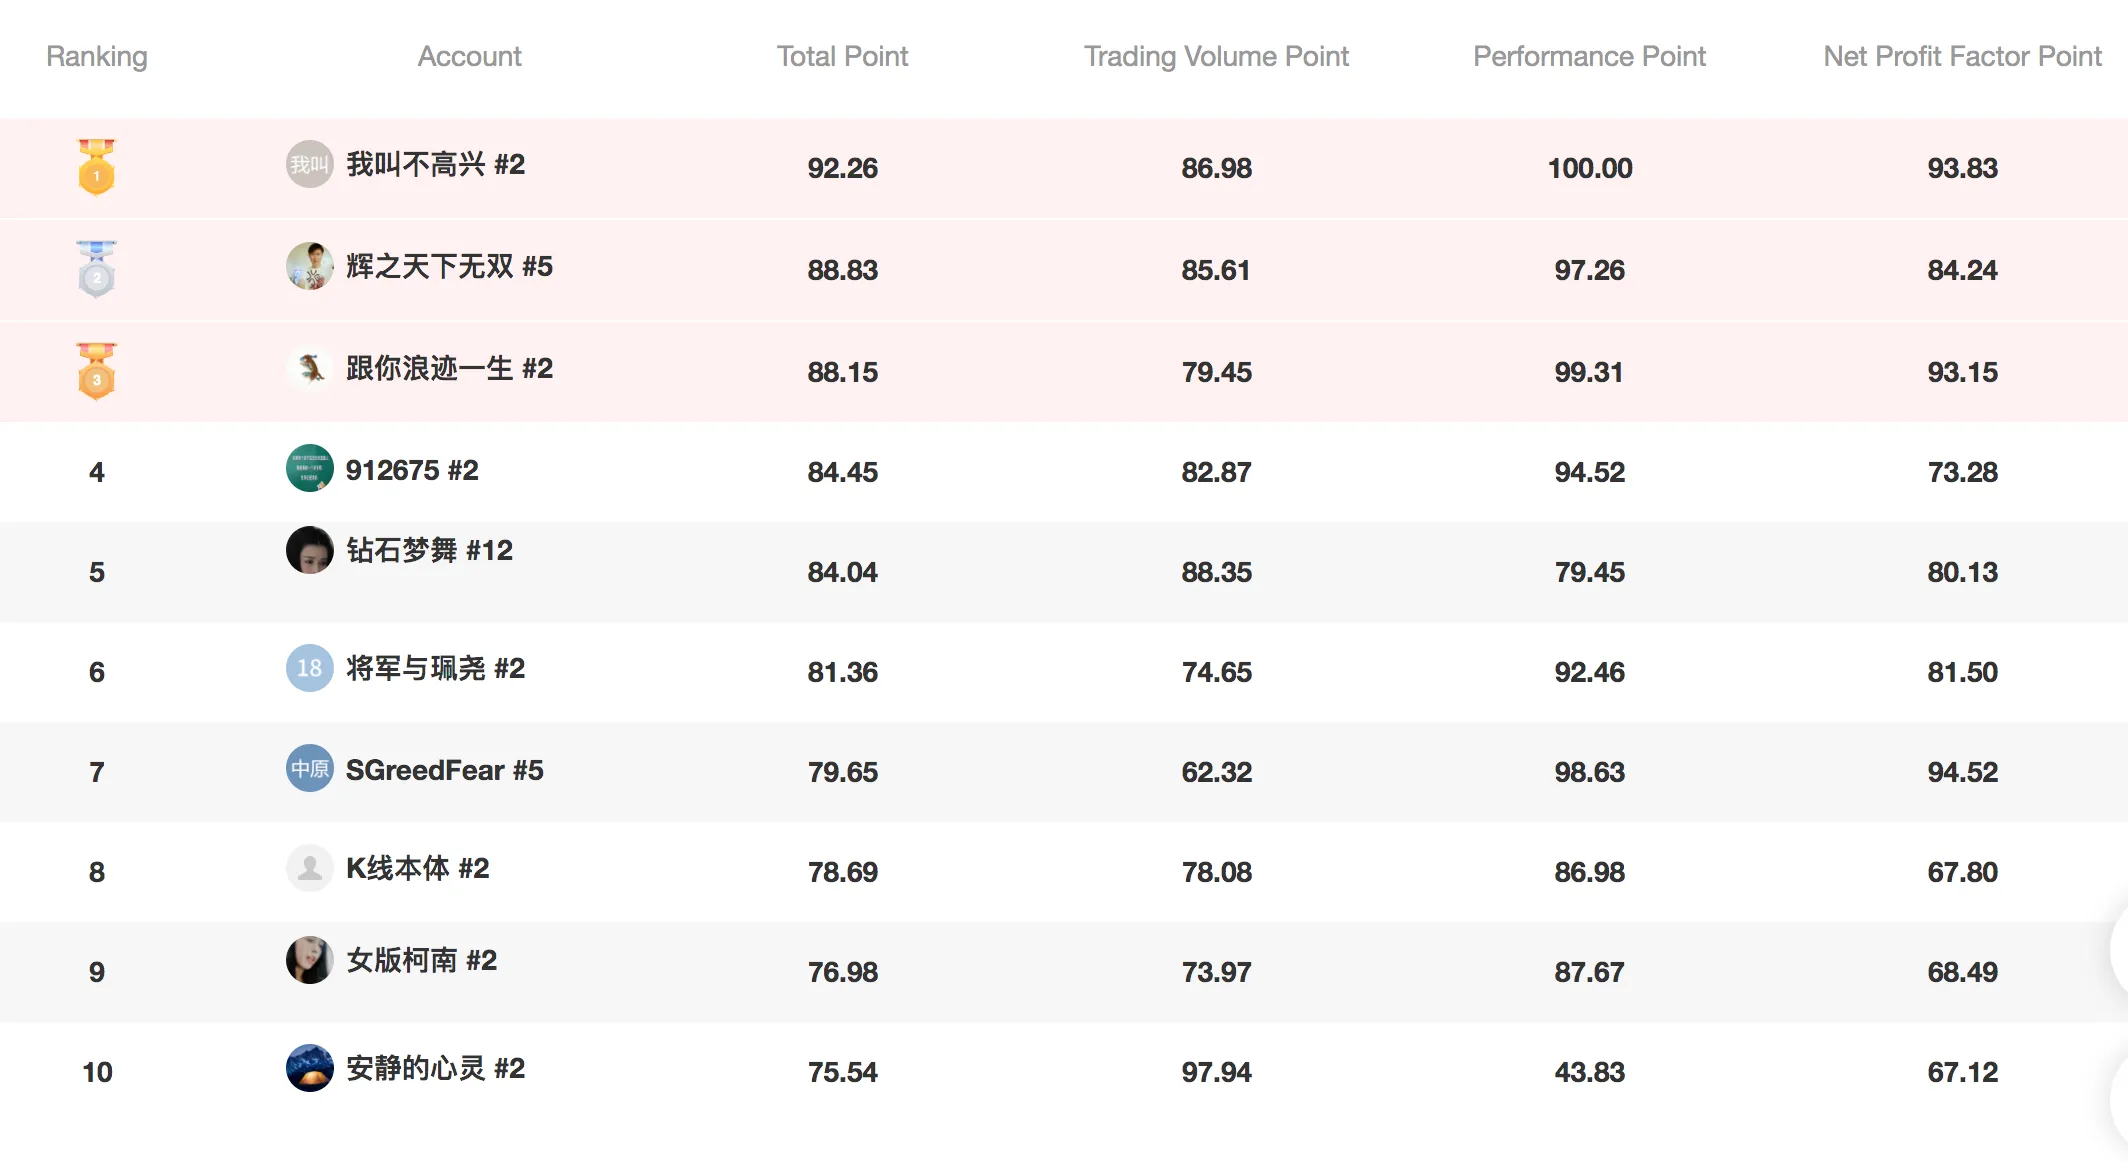Open the '18' avatar of 将军与珮尧 #2
2128x1162 pixels.
click(x=309, y=668)
